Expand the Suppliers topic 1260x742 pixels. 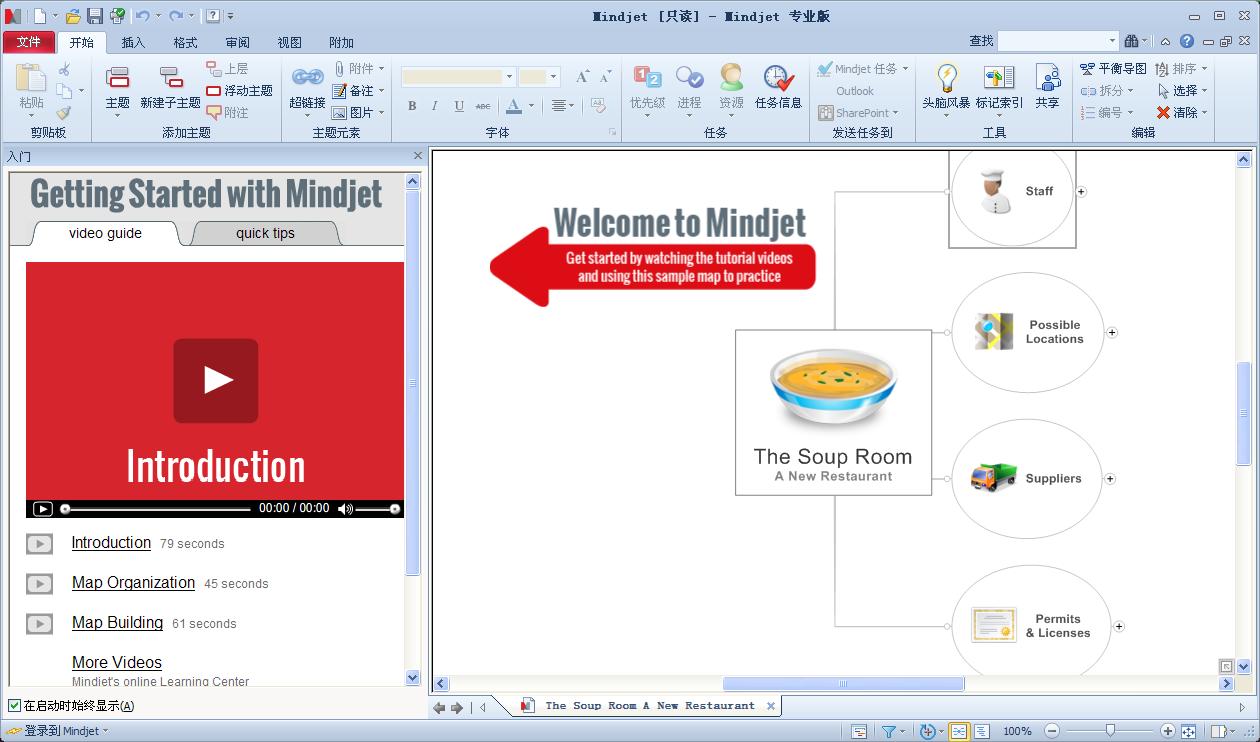coord(1110,479)
